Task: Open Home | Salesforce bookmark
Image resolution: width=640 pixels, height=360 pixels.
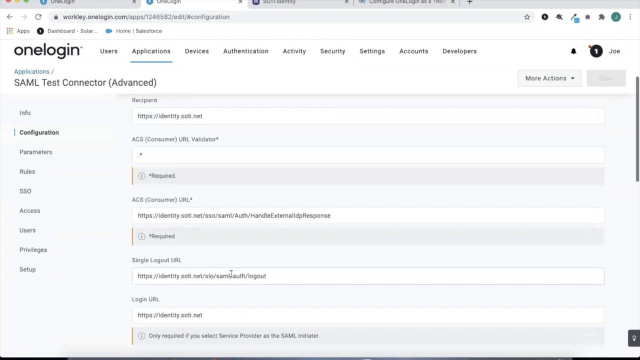Action: coord(134,31)
